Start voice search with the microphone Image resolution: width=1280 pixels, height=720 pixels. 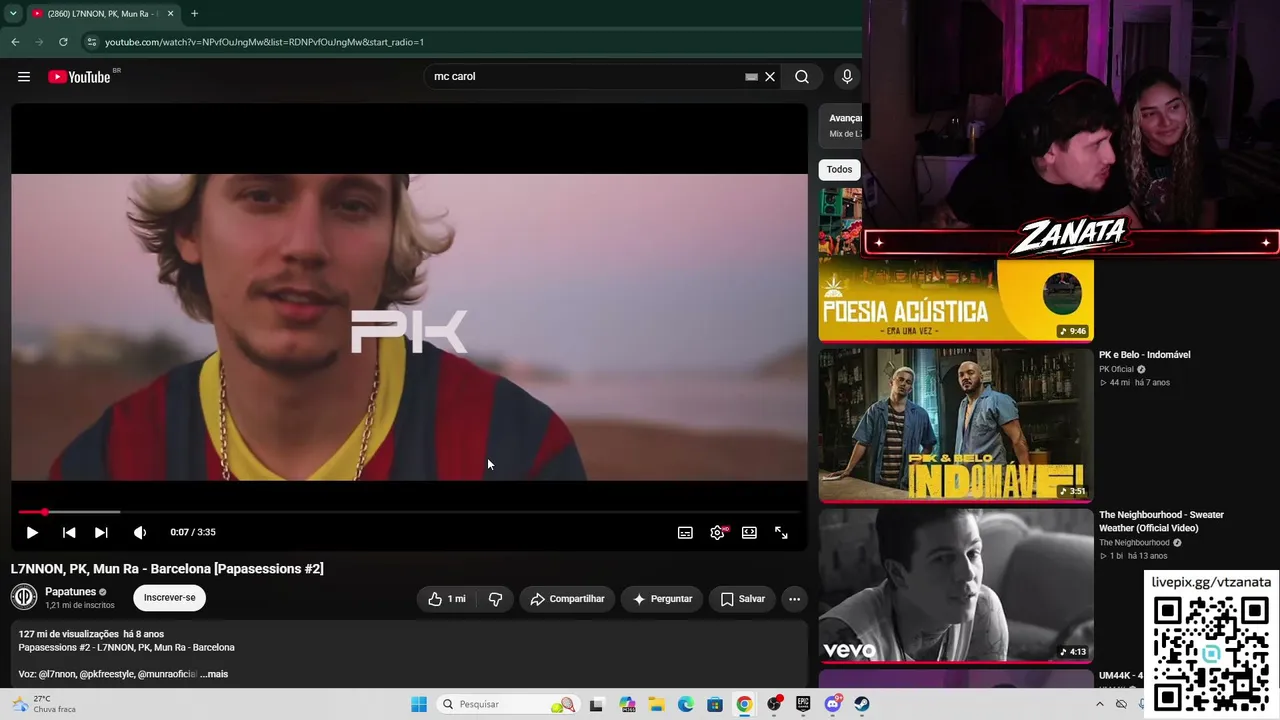pos(847,77)
